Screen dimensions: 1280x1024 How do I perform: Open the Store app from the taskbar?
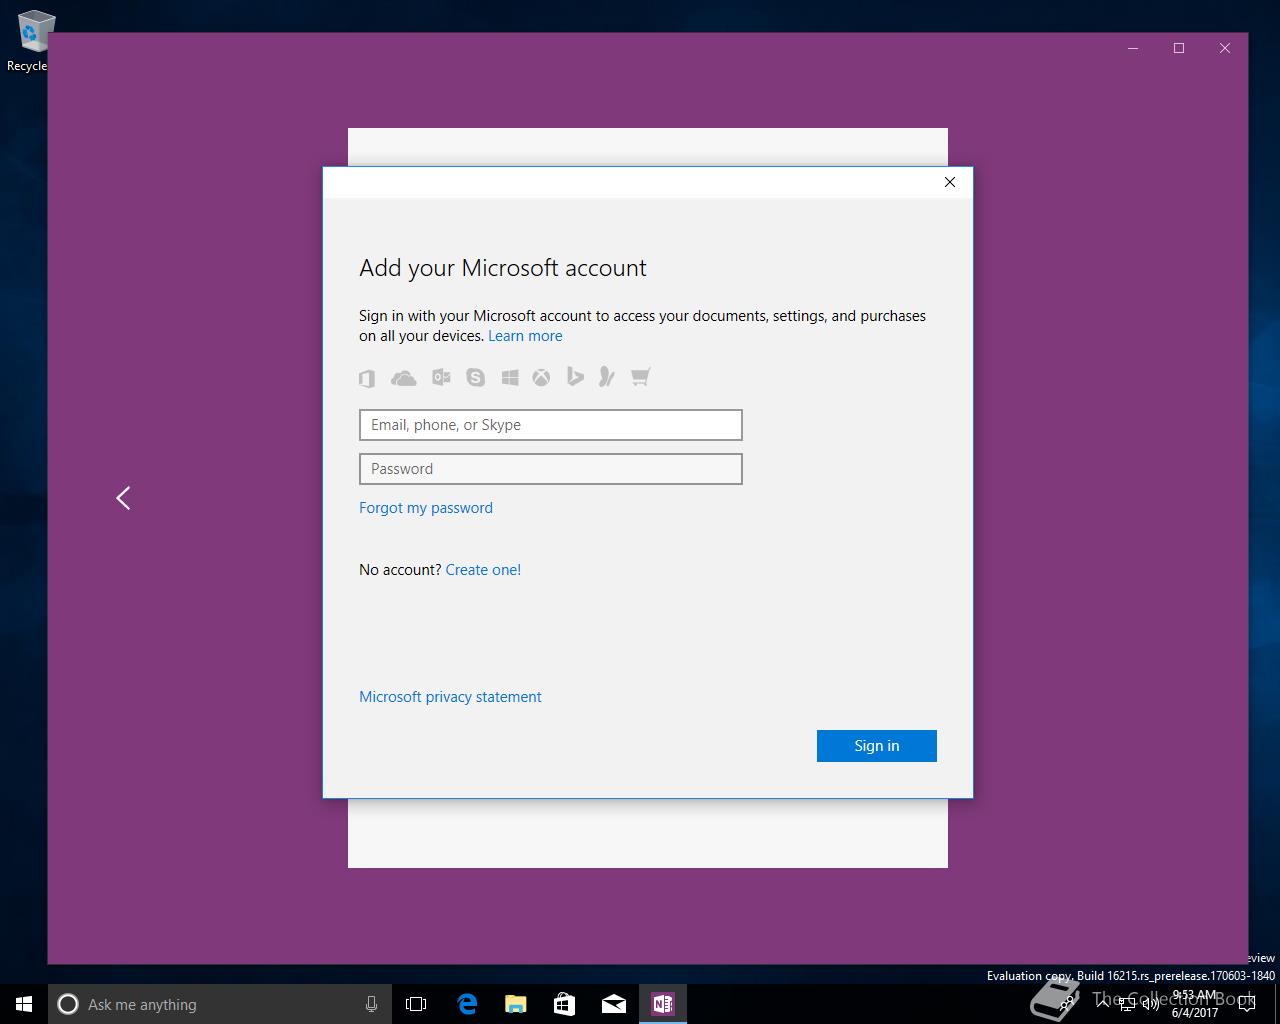click(565, 1004)
